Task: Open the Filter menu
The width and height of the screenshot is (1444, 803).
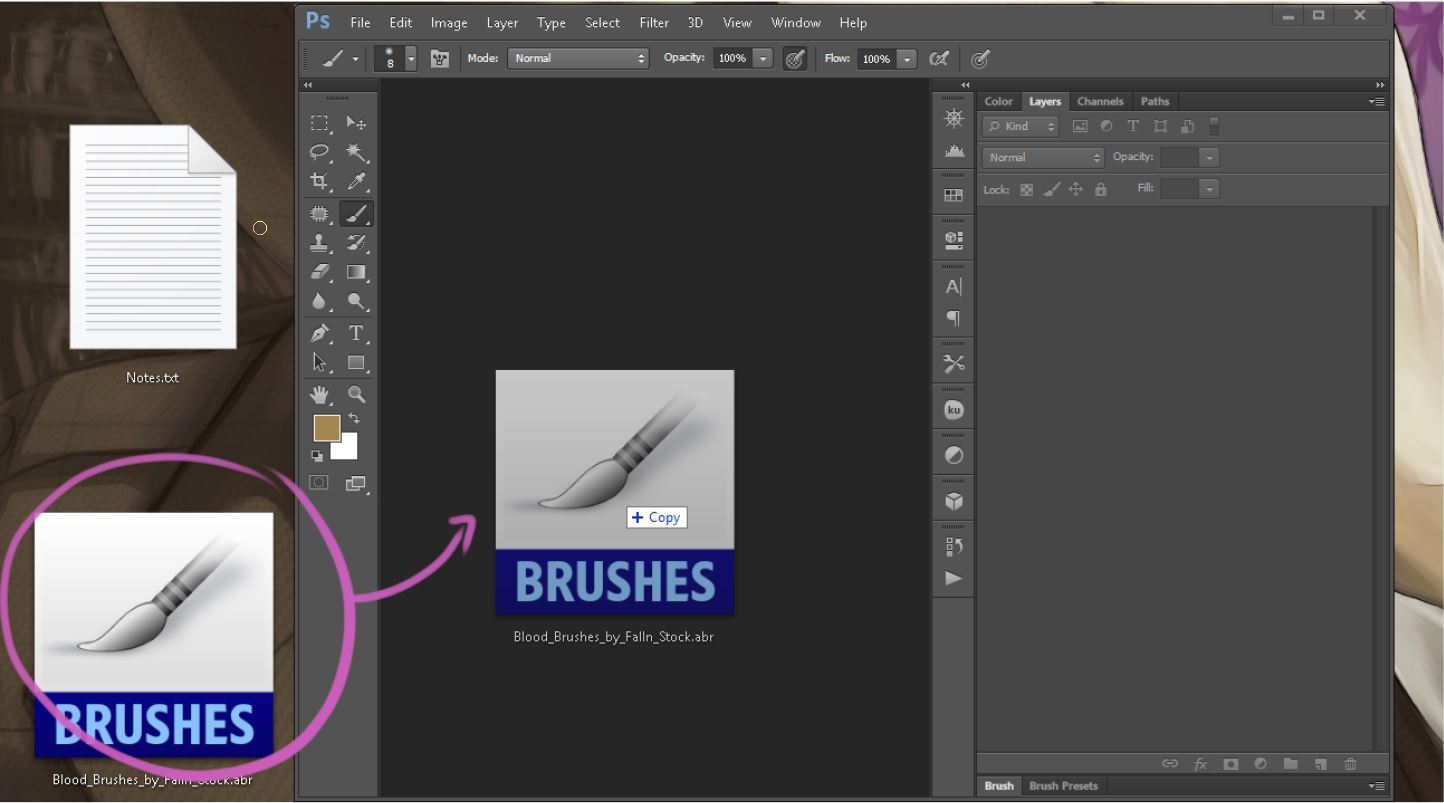Action: [x=654, y=22]
